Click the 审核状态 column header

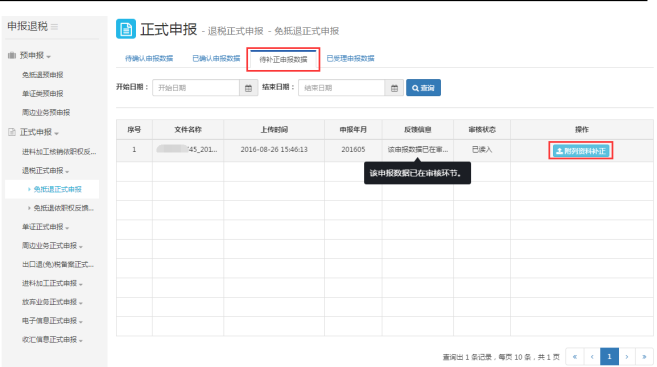(482, 129)
